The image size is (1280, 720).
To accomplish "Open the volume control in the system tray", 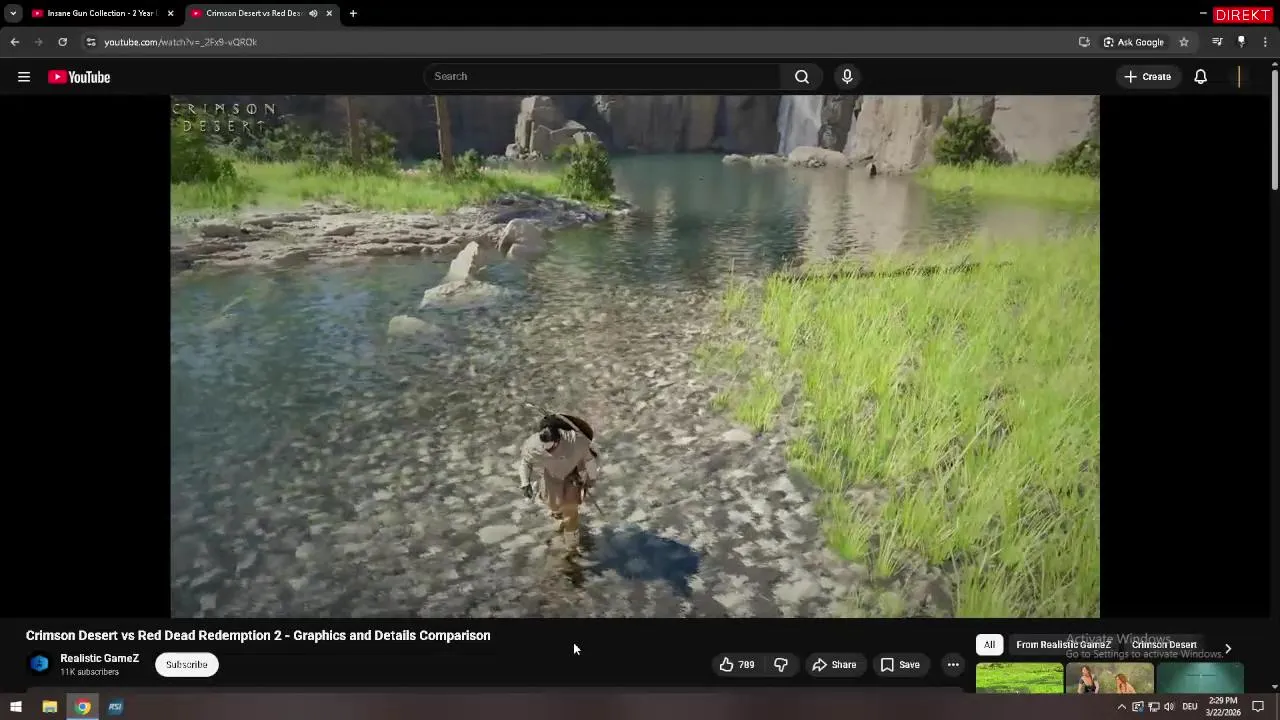I will (1169, 707).
